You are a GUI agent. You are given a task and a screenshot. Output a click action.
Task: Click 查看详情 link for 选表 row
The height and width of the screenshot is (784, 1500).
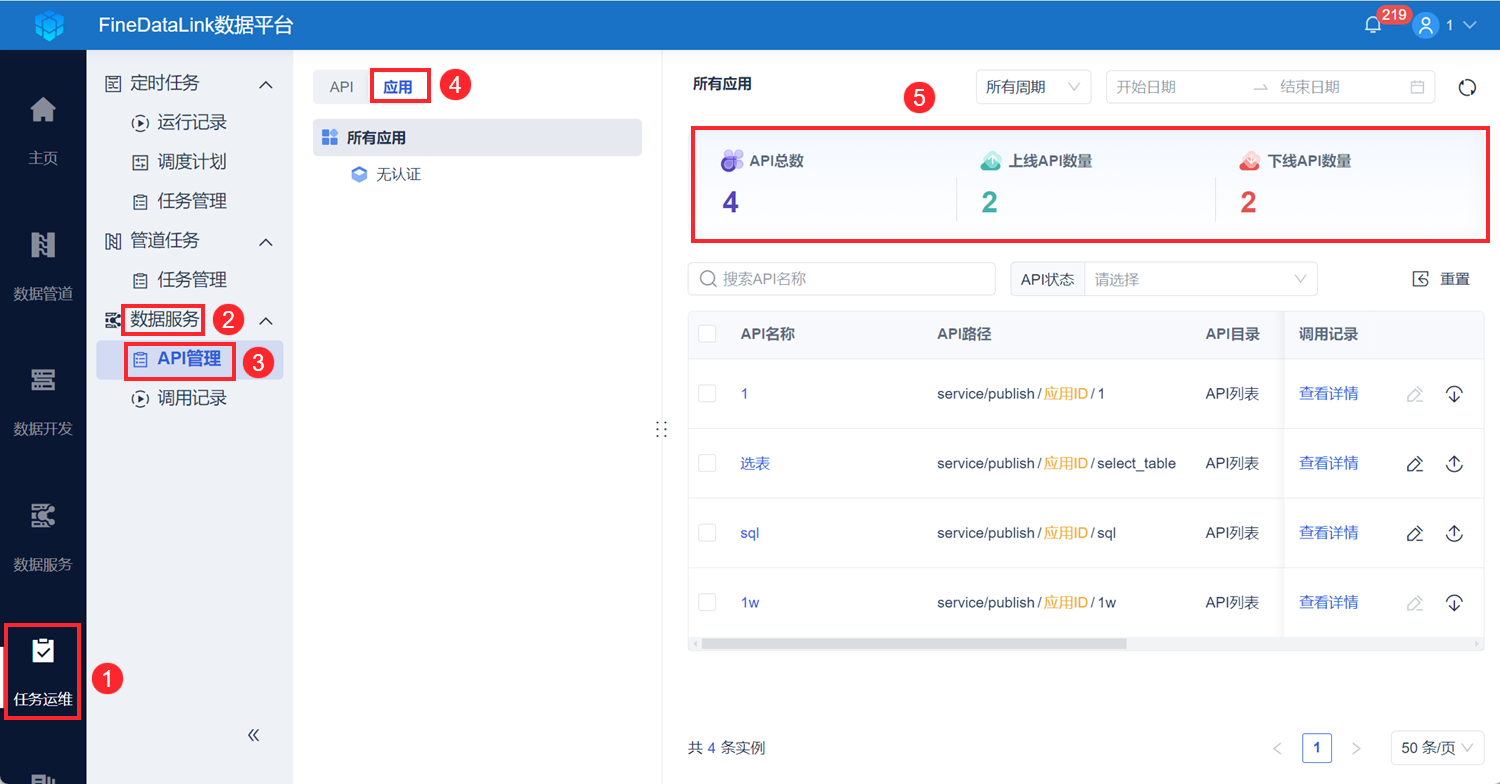point(1328,463)
